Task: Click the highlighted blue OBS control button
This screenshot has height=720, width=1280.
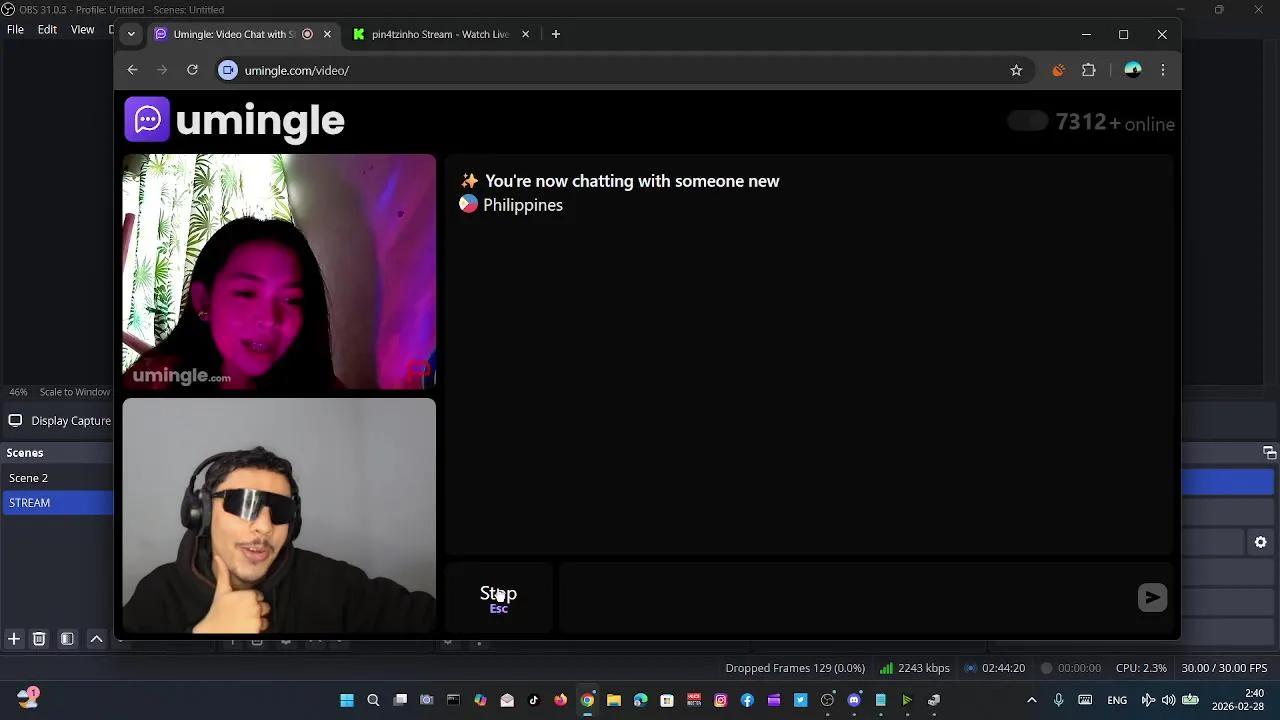Action: pos(1227,482)
